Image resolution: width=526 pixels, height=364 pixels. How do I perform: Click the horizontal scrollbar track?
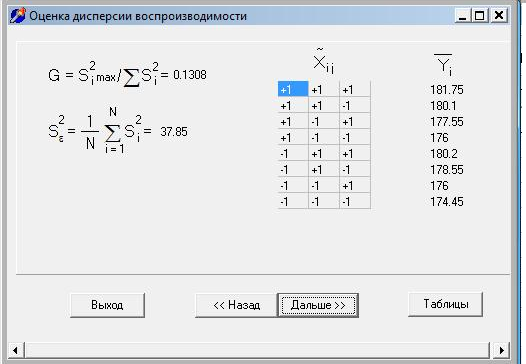(257, 350)
